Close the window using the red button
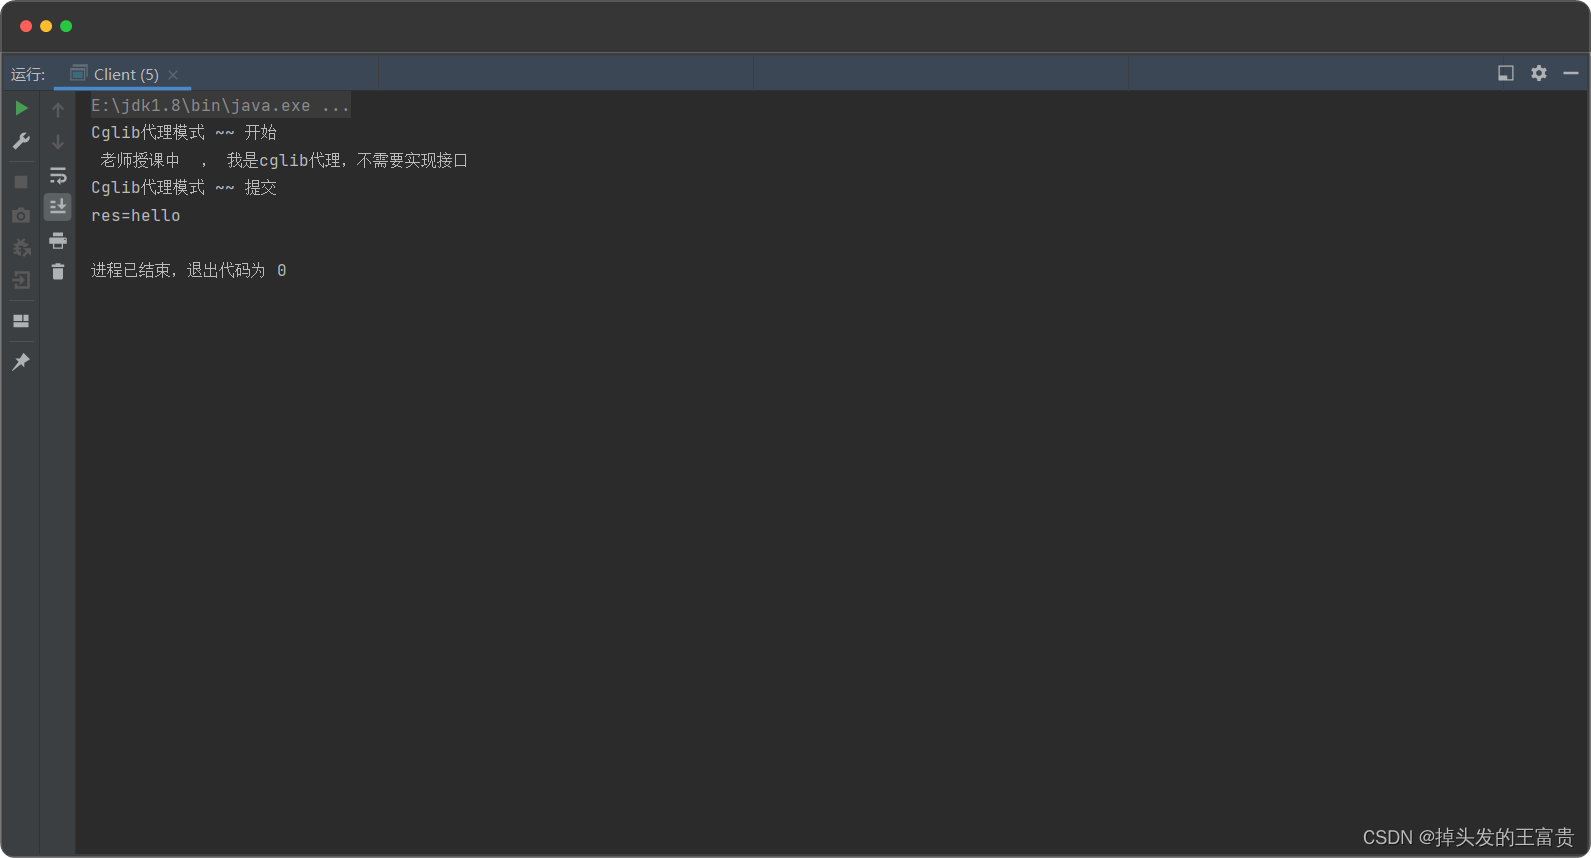This screenshot has width=1591, height=858. point(26,26)
